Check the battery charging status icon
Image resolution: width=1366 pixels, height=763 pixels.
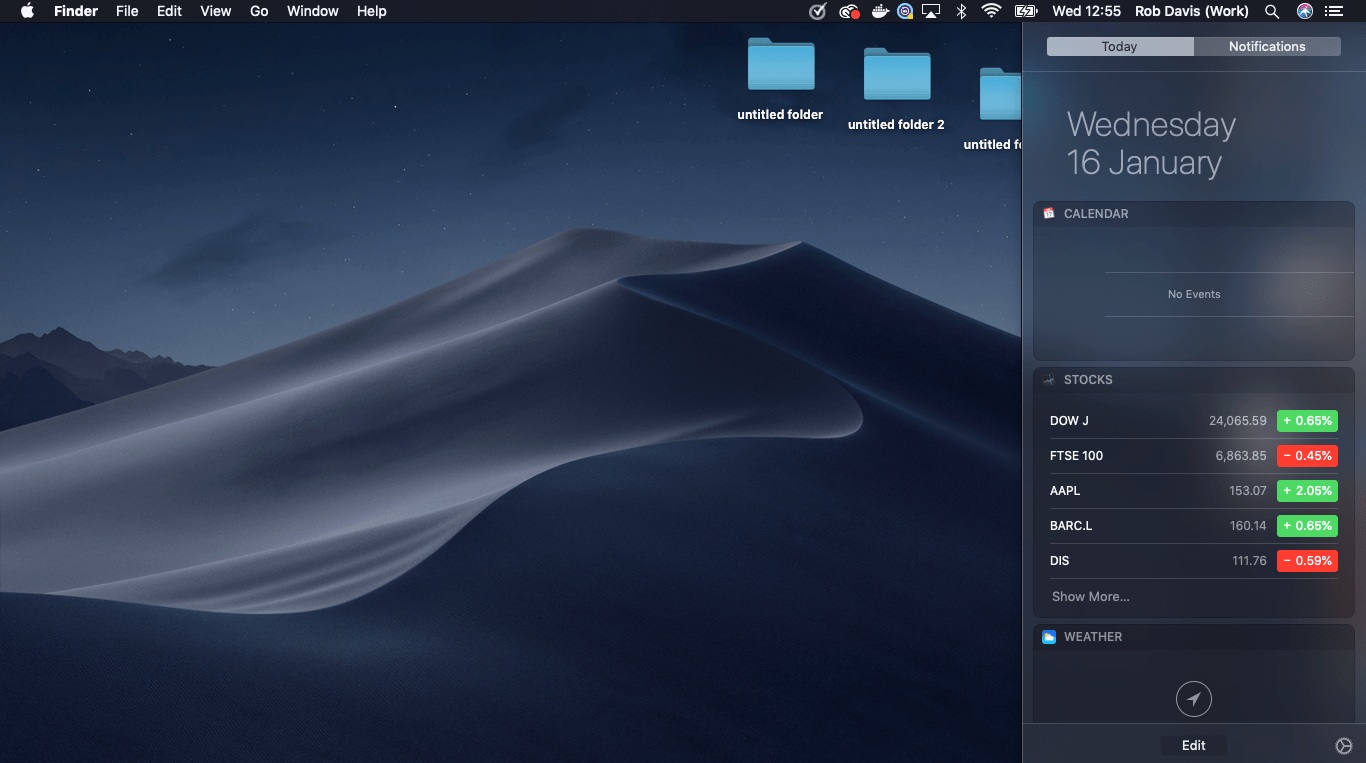tap(1025, 11)
